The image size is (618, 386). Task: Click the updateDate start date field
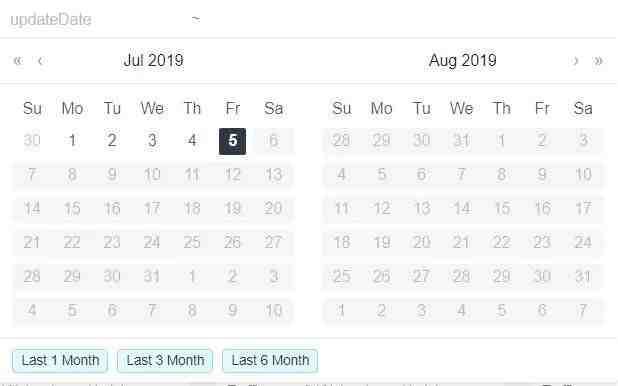tap(99, 19)
